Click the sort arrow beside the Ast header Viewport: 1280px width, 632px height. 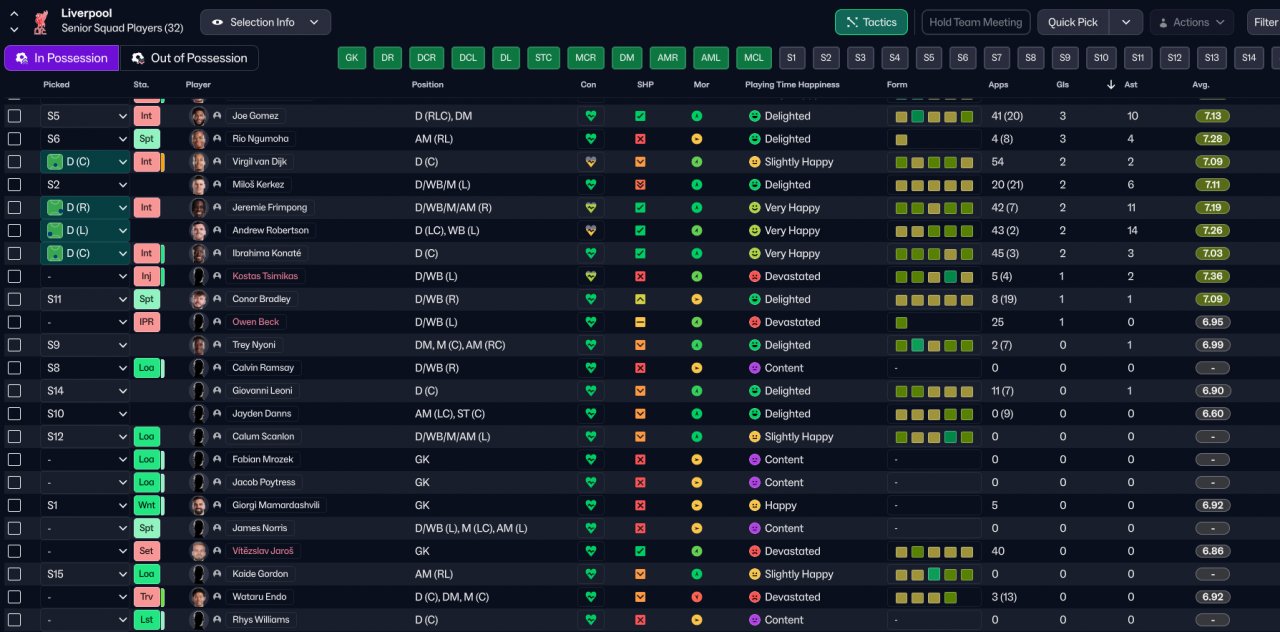point(1111,85)
